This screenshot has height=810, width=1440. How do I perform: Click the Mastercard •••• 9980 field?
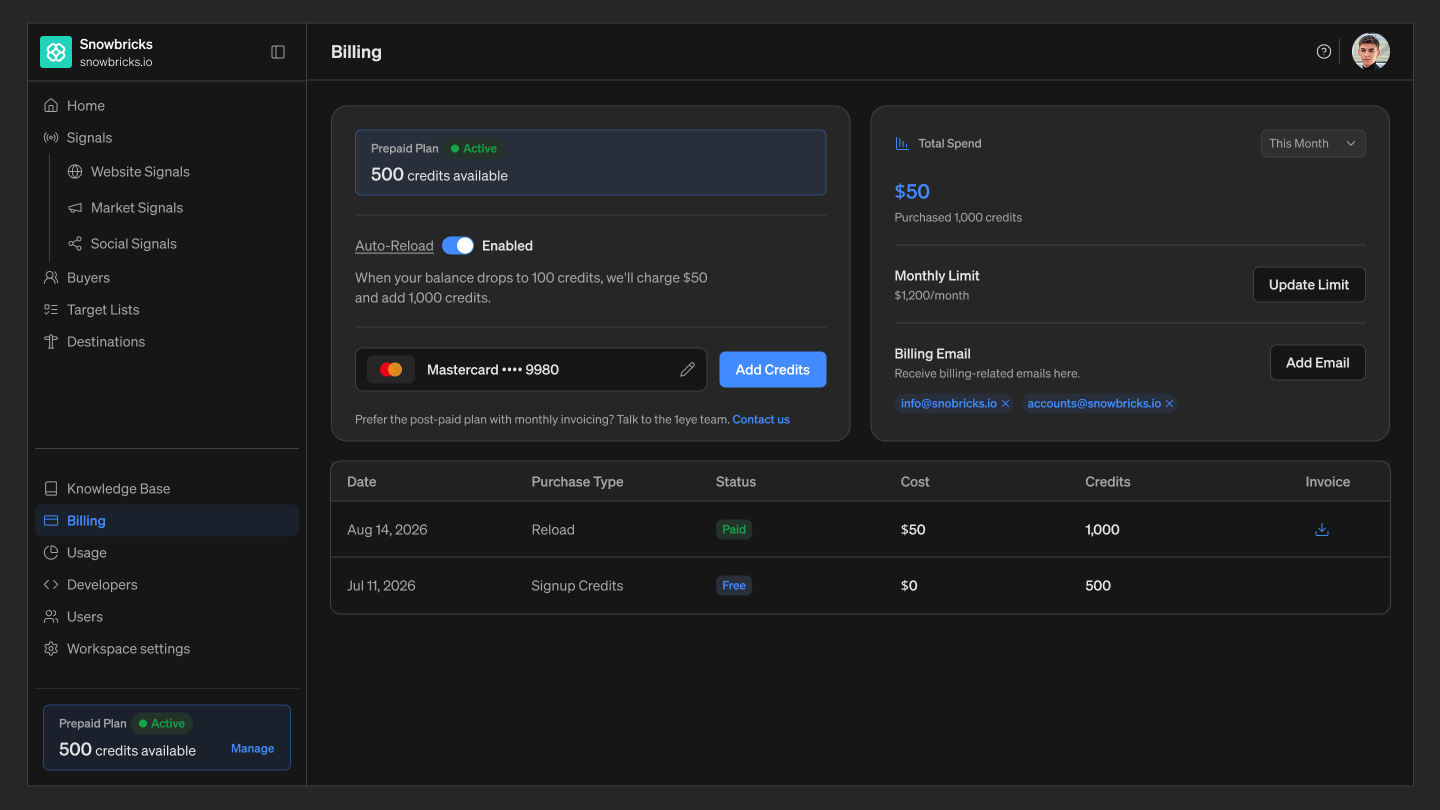pyautogui.click(x=531, y=370)
